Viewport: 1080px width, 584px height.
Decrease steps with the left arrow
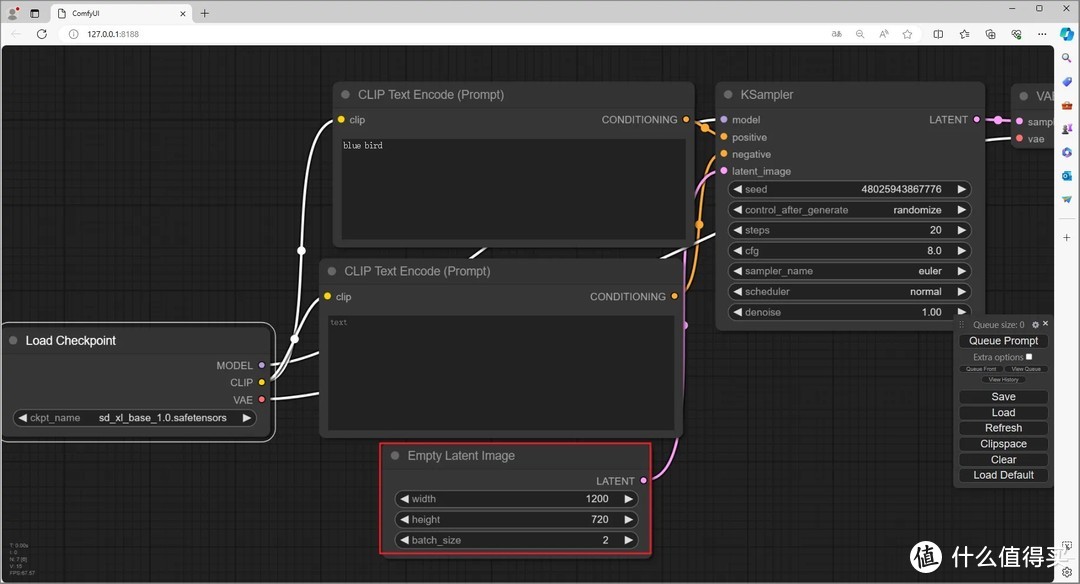(738, 230)
